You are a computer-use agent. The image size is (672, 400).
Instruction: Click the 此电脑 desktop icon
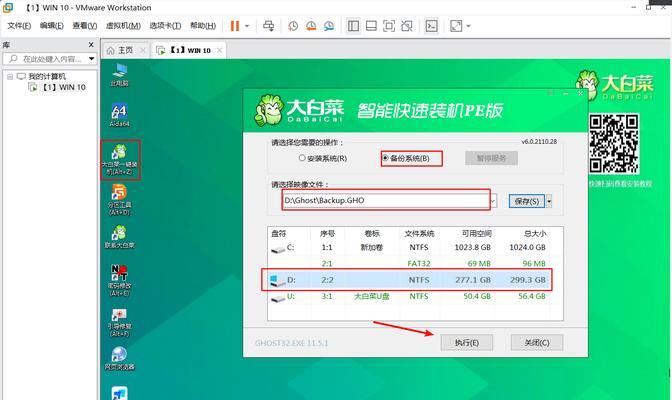[120, 75]
